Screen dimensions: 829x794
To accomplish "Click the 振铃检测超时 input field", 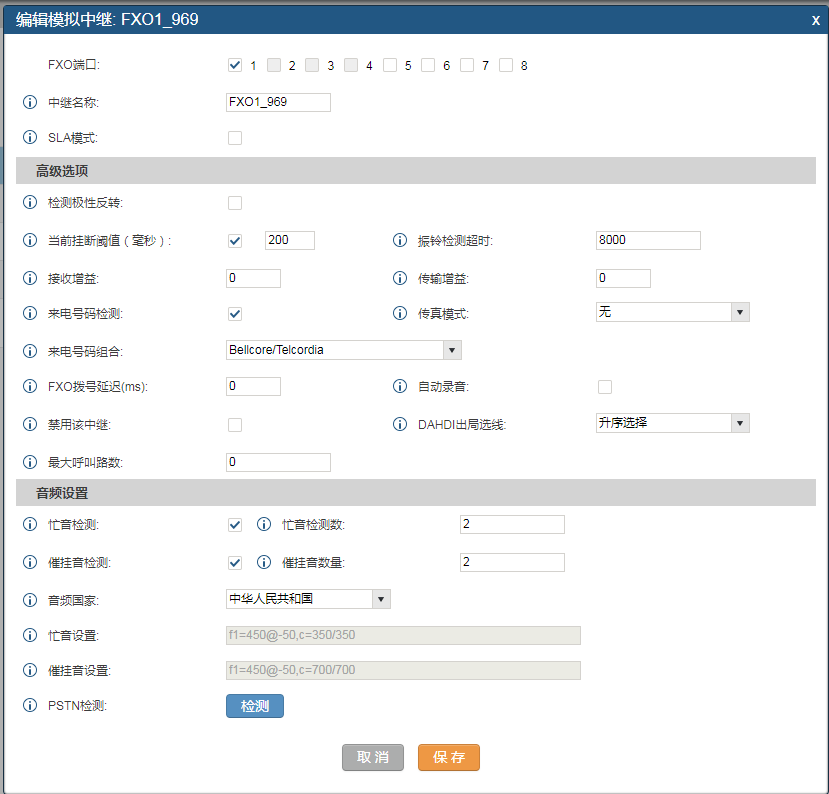I will click(x=648, y=240).
